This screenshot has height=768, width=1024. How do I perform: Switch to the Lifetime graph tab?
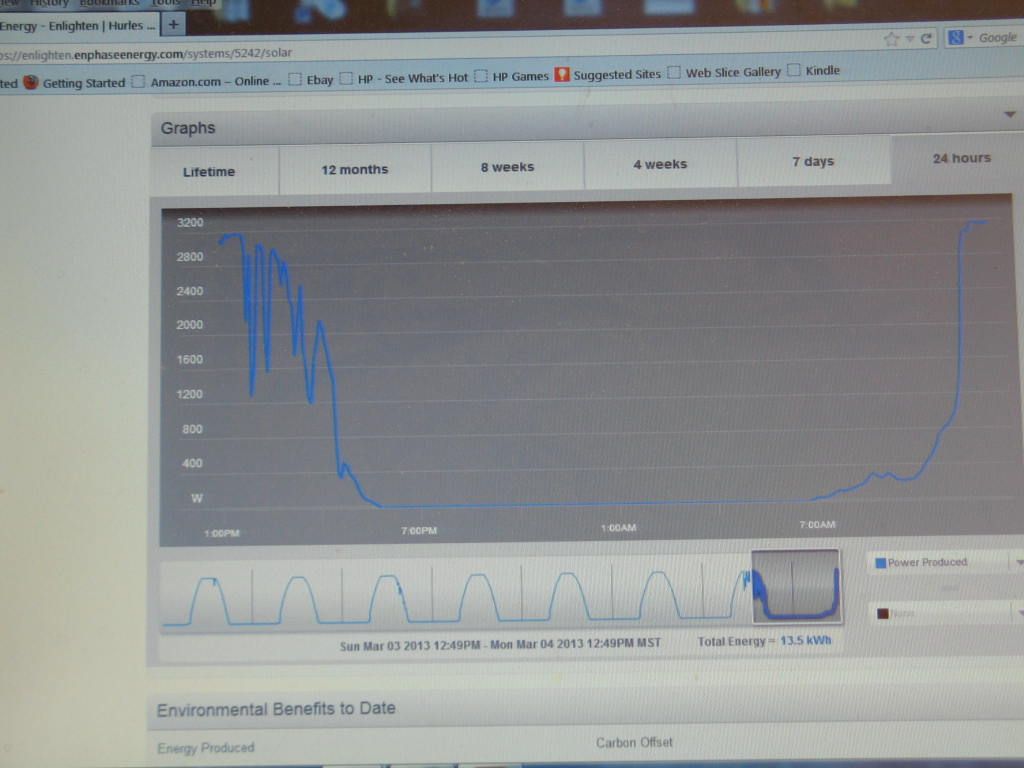coord(209,172)
